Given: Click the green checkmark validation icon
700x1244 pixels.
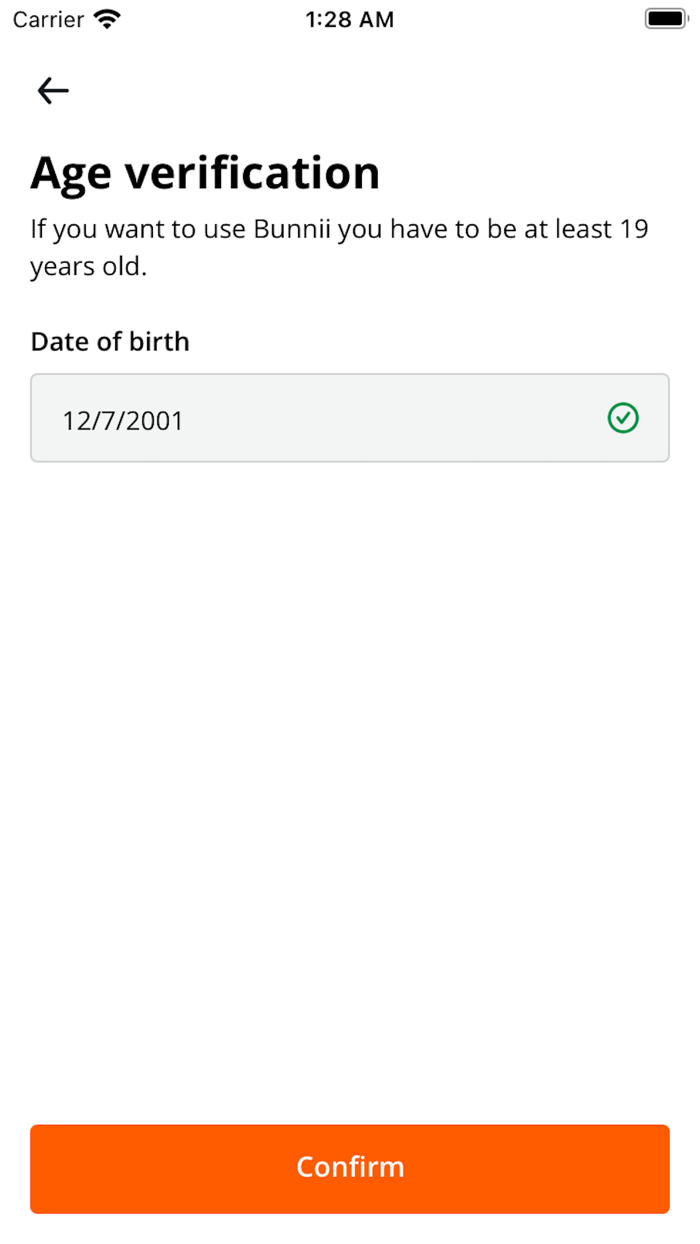Looking at the screenshot, I should coord(623,418).
